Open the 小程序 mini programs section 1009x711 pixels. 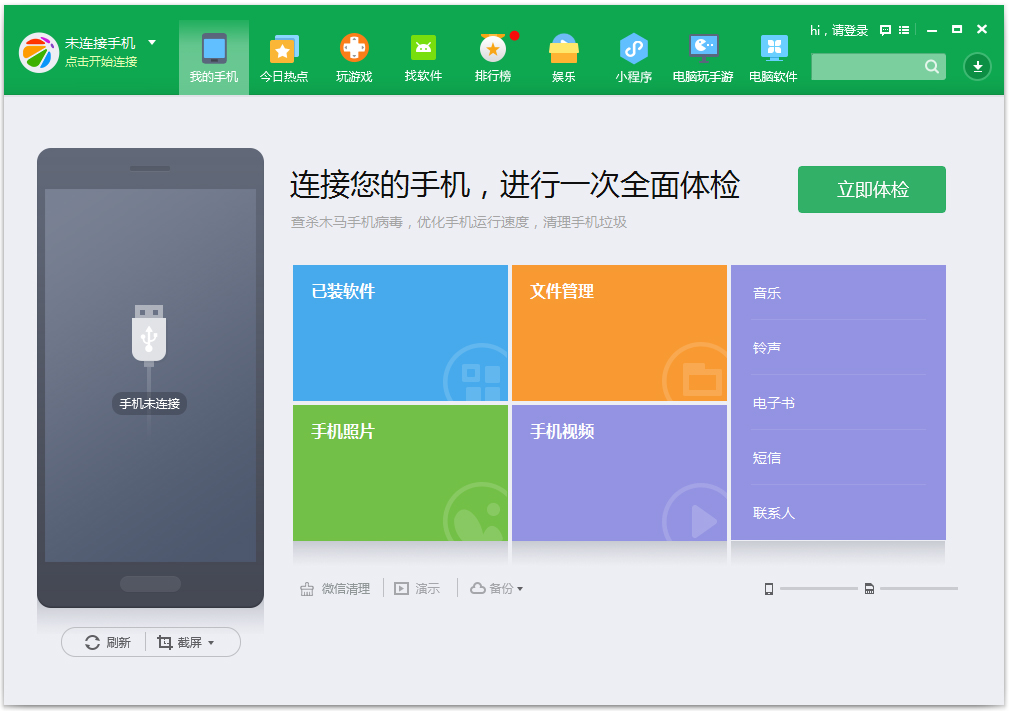tap(633, 57)
